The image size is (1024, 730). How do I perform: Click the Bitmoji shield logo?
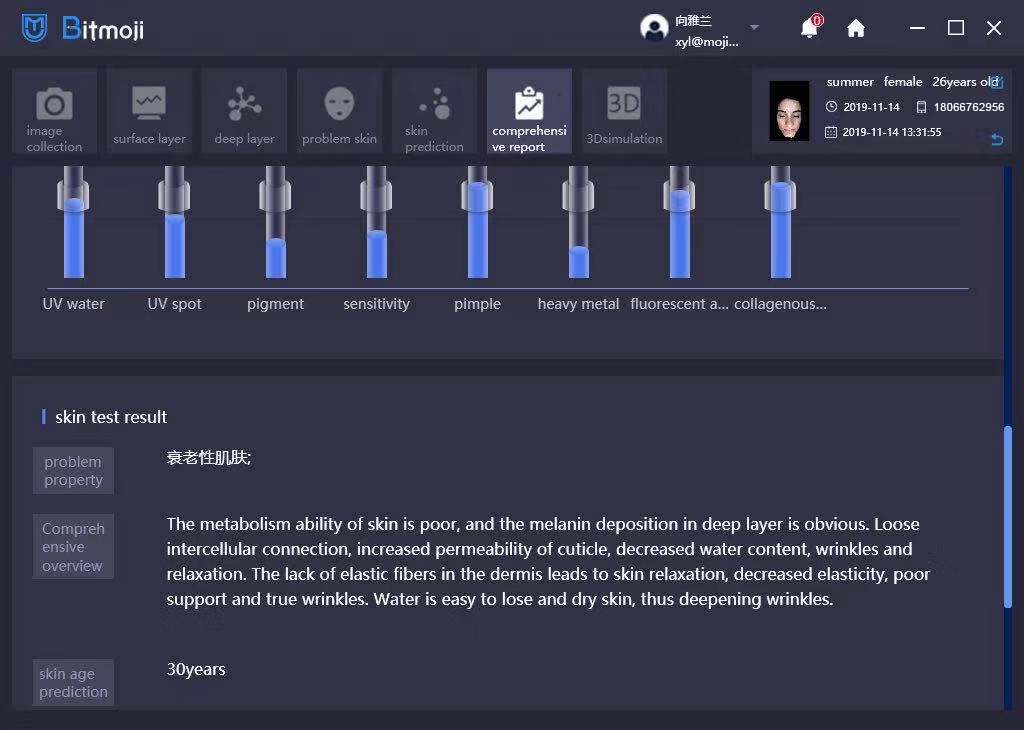[35, 28]
